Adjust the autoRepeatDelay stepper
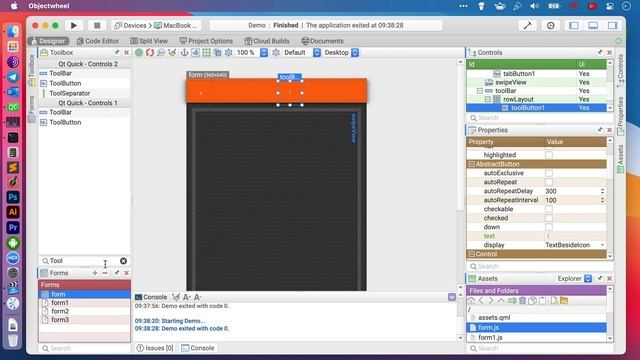The width and height of the screenshot is (640, 360). (x=602, y=191)
